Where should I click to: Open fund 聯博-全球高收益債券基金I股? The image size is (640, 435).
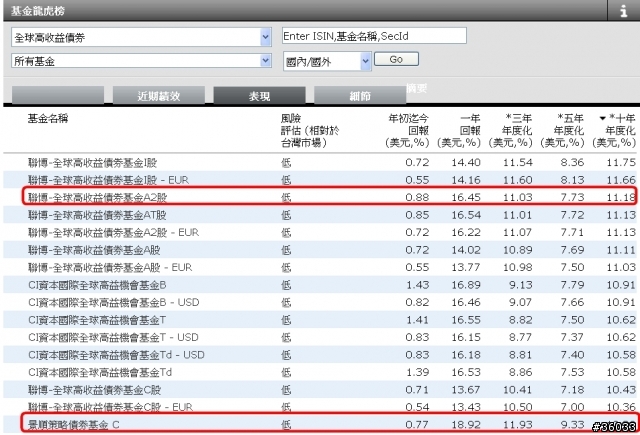coord(93,163)
